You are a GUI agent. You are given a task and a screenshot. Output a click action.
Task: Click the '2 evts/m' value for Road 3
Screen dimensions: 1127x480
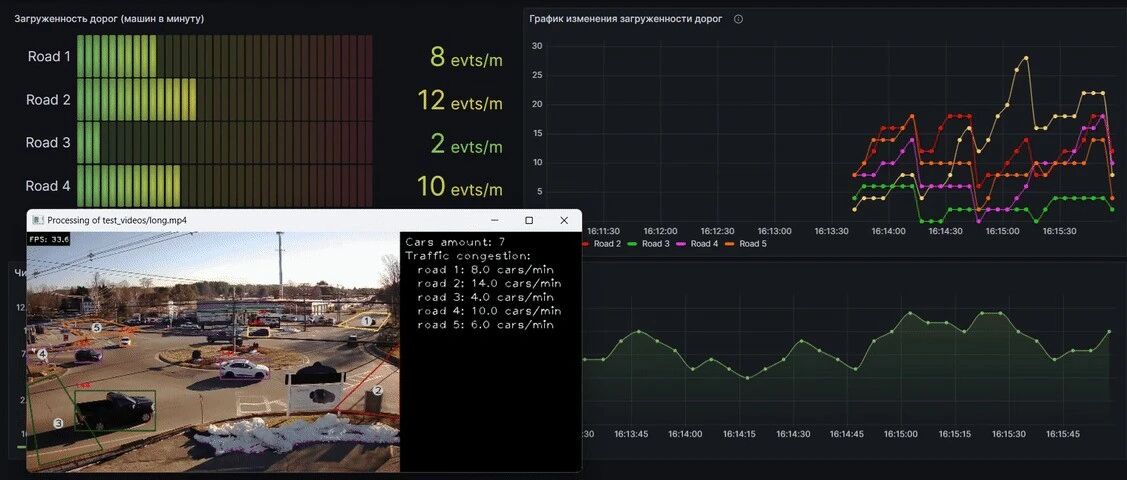pos(466,144)
